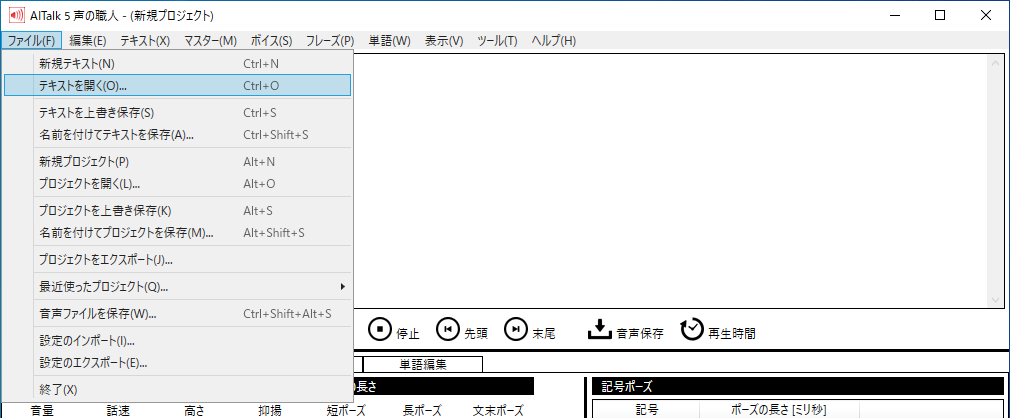Open the 単語(W) menu
The height and width of the screenshot is (418, 1010).
[389, 41]
